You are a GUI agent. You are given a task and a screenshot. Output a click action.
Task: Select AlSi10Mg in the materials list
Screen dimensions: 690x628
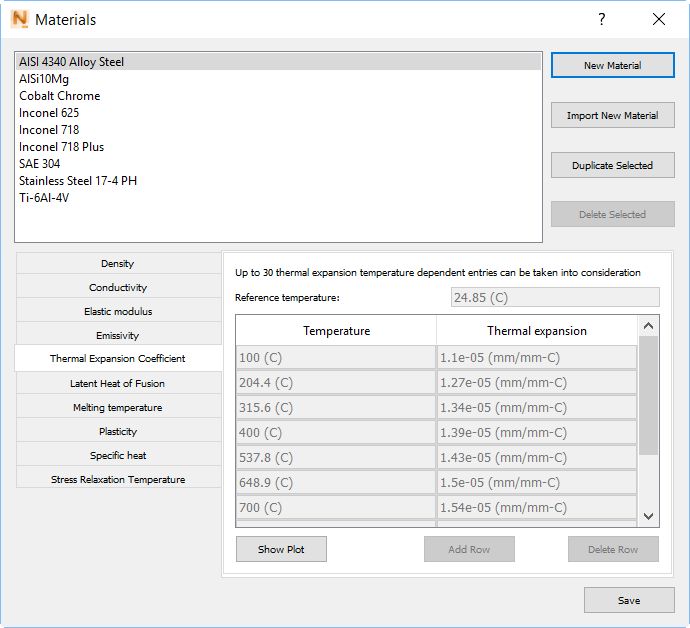pos(278,79)
